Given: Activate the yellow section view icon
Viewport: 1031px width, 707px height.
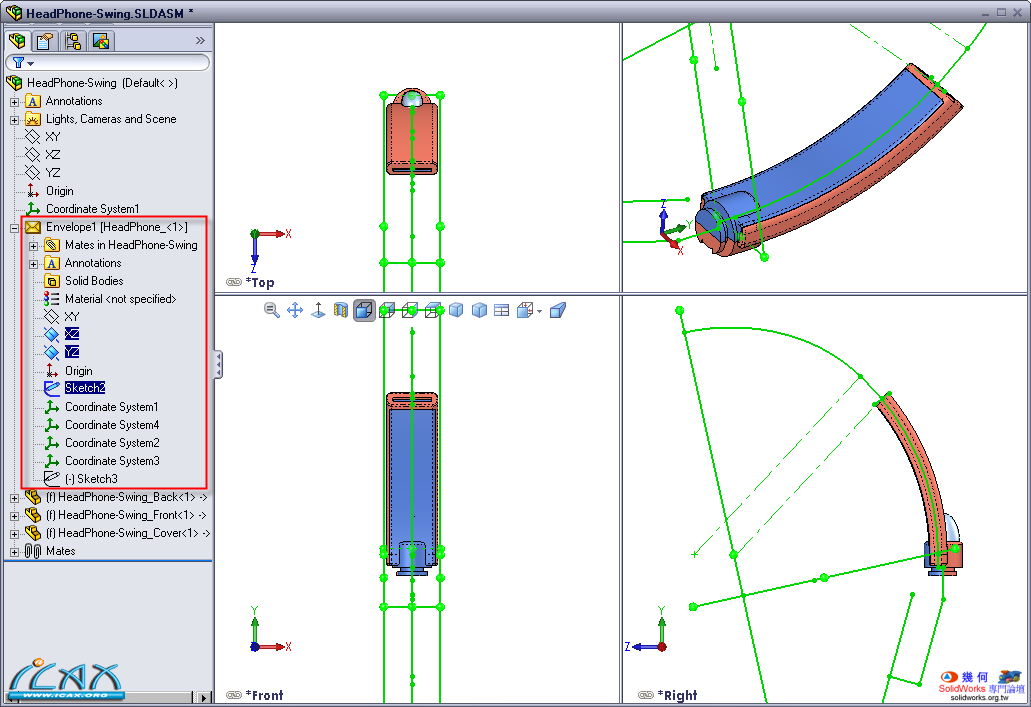Looking at the screenshot, I should click(x=341, y=311).
